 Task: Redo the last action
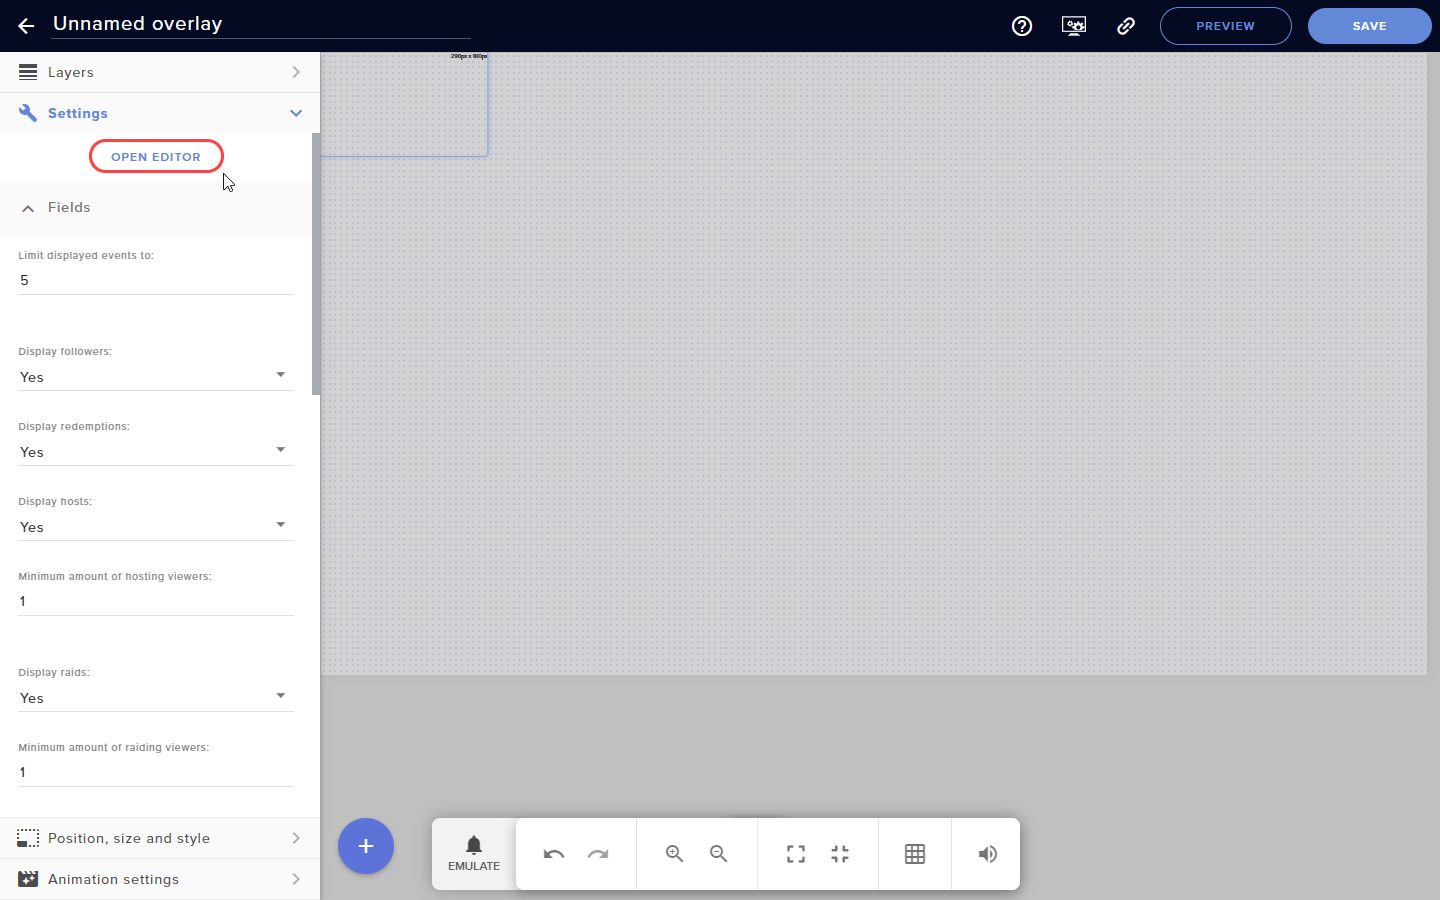(x=598, y=854)
